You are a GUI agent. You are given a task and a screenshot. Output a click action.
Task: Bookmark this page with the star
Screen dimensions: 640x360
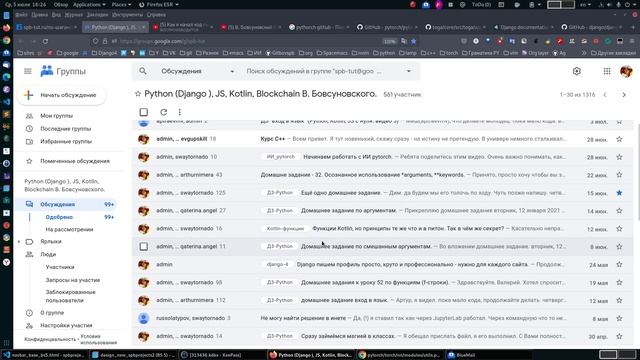413,41
